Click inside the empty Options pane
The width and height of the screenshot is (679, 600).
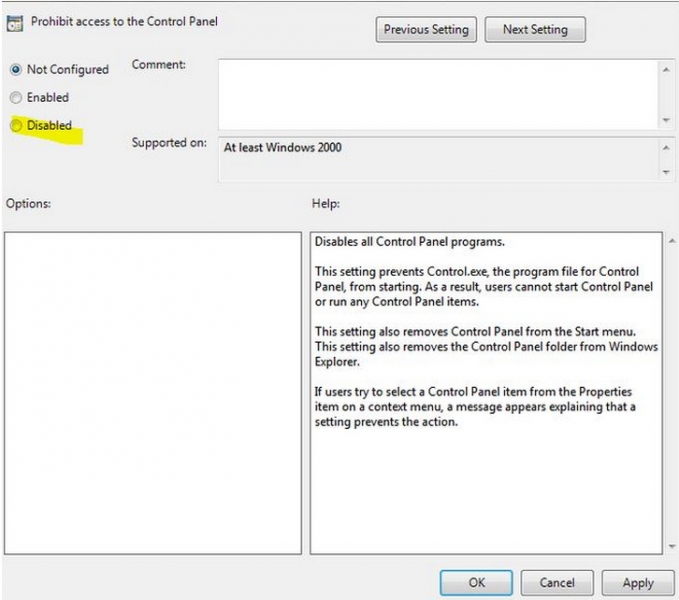(x=152, y=392)
